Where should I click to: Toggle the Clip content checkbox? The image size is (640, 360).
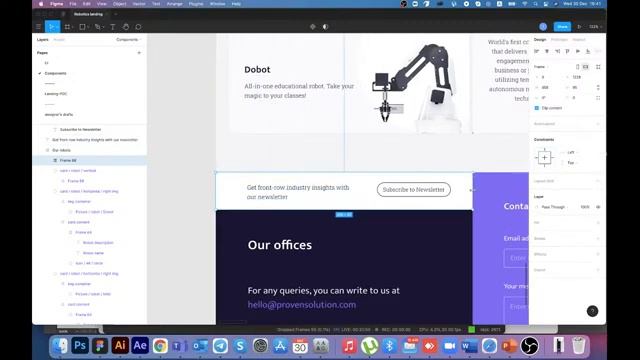coord(537,108)
